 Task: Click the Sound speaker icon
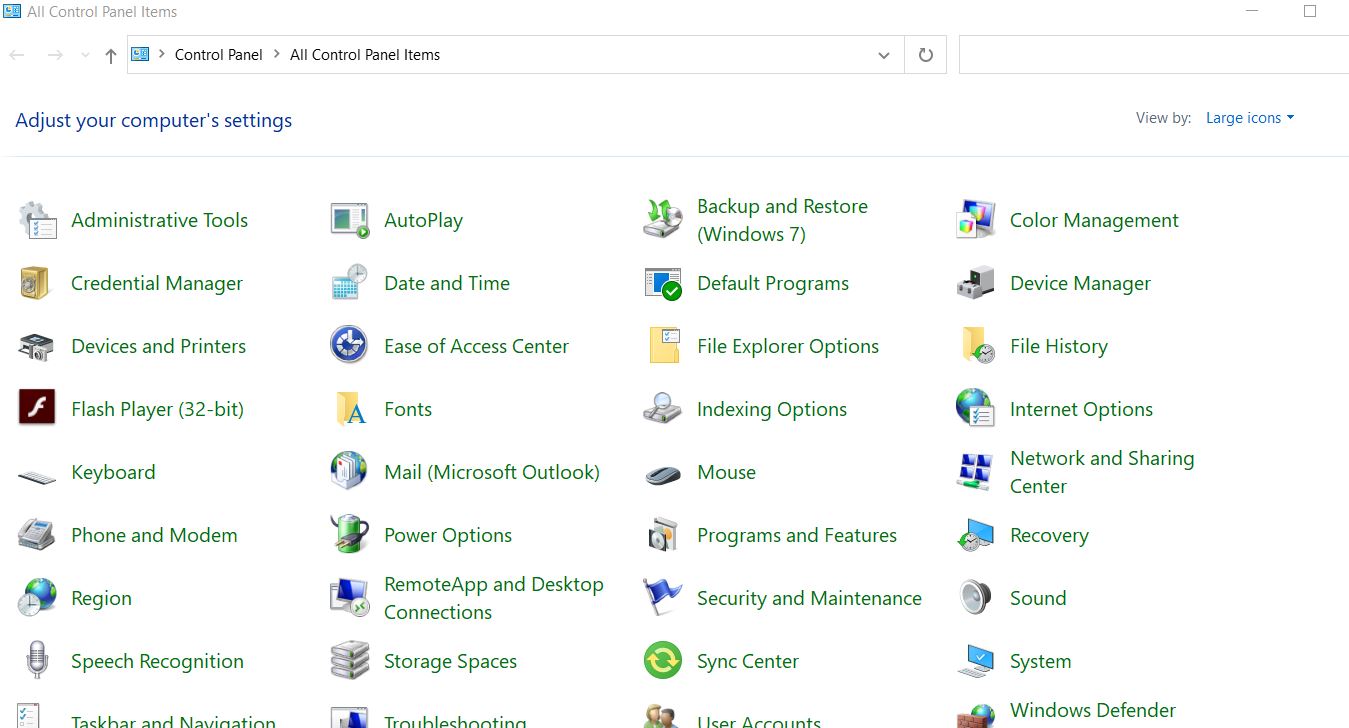[x=975, y=598]
